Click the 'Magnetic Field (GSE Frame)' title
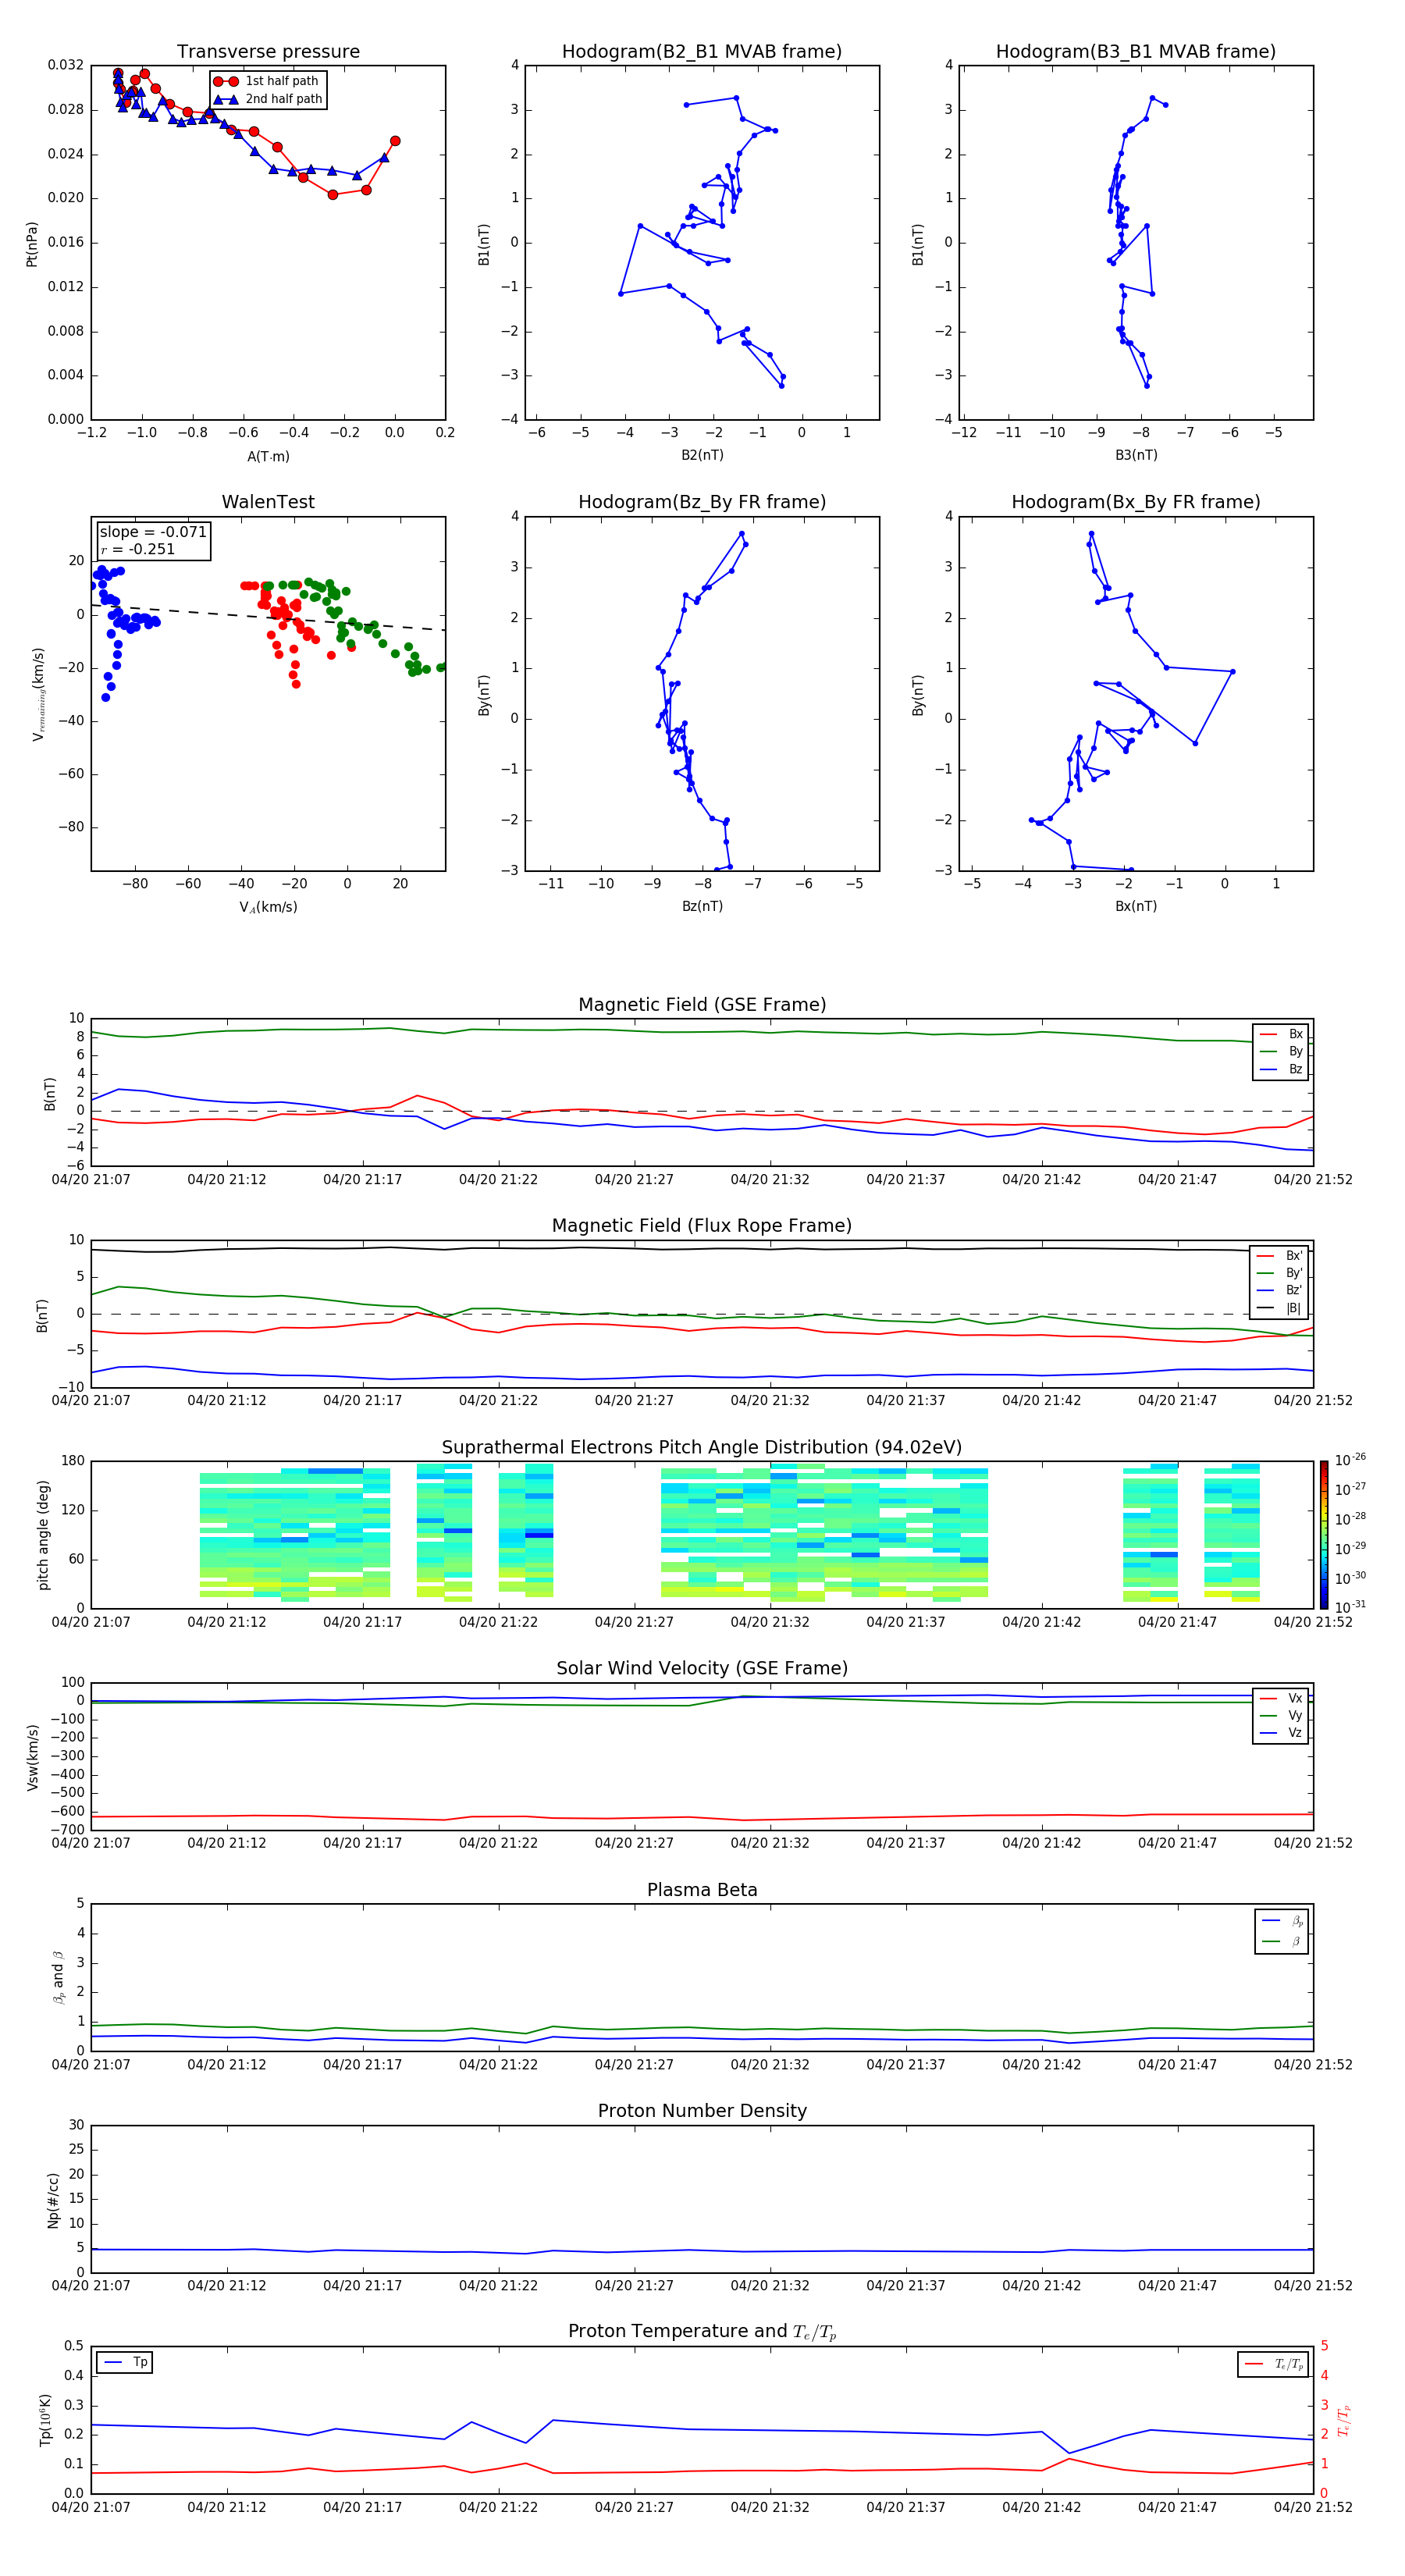 [702, 1005]
